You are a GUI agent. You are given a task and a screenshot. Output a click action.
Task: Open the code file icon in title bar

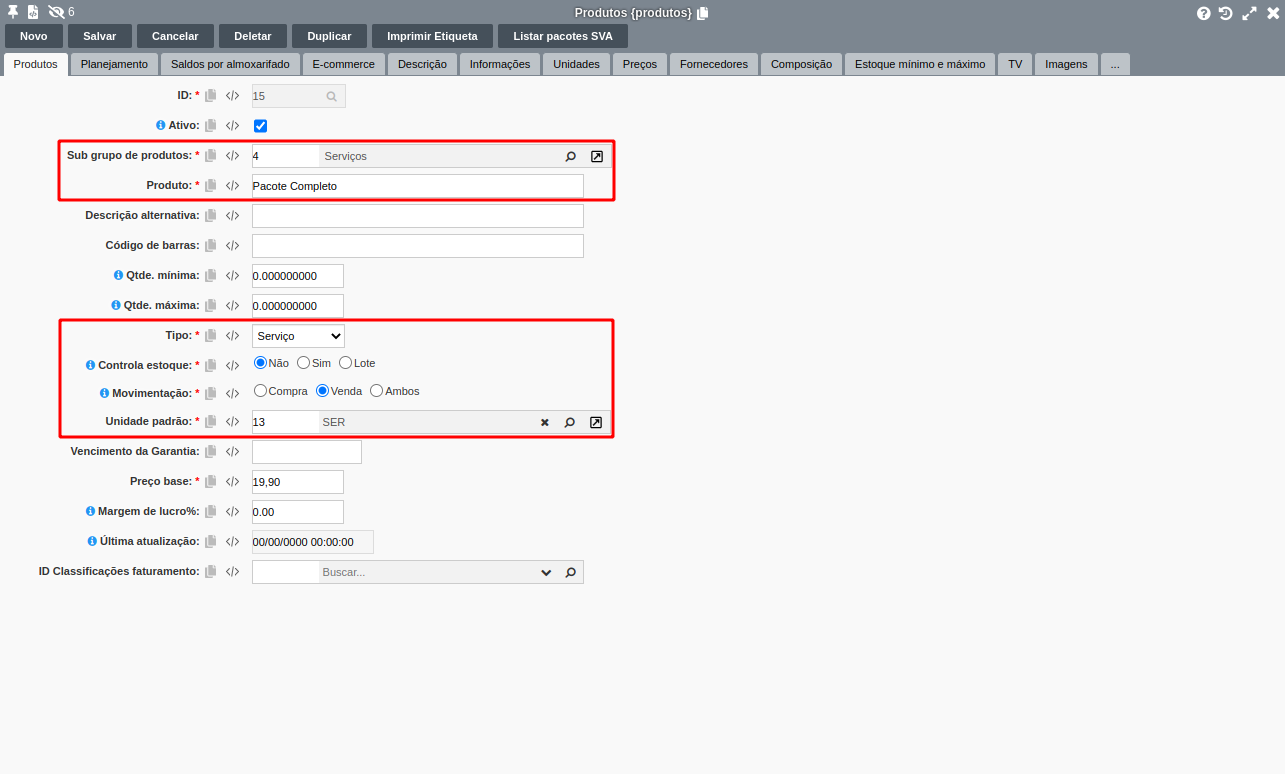coord(33,12)
